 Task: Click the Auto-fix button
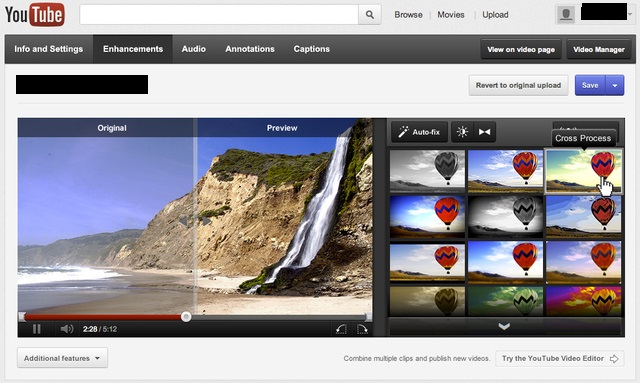pyautogui.click(x=420, y=132)
